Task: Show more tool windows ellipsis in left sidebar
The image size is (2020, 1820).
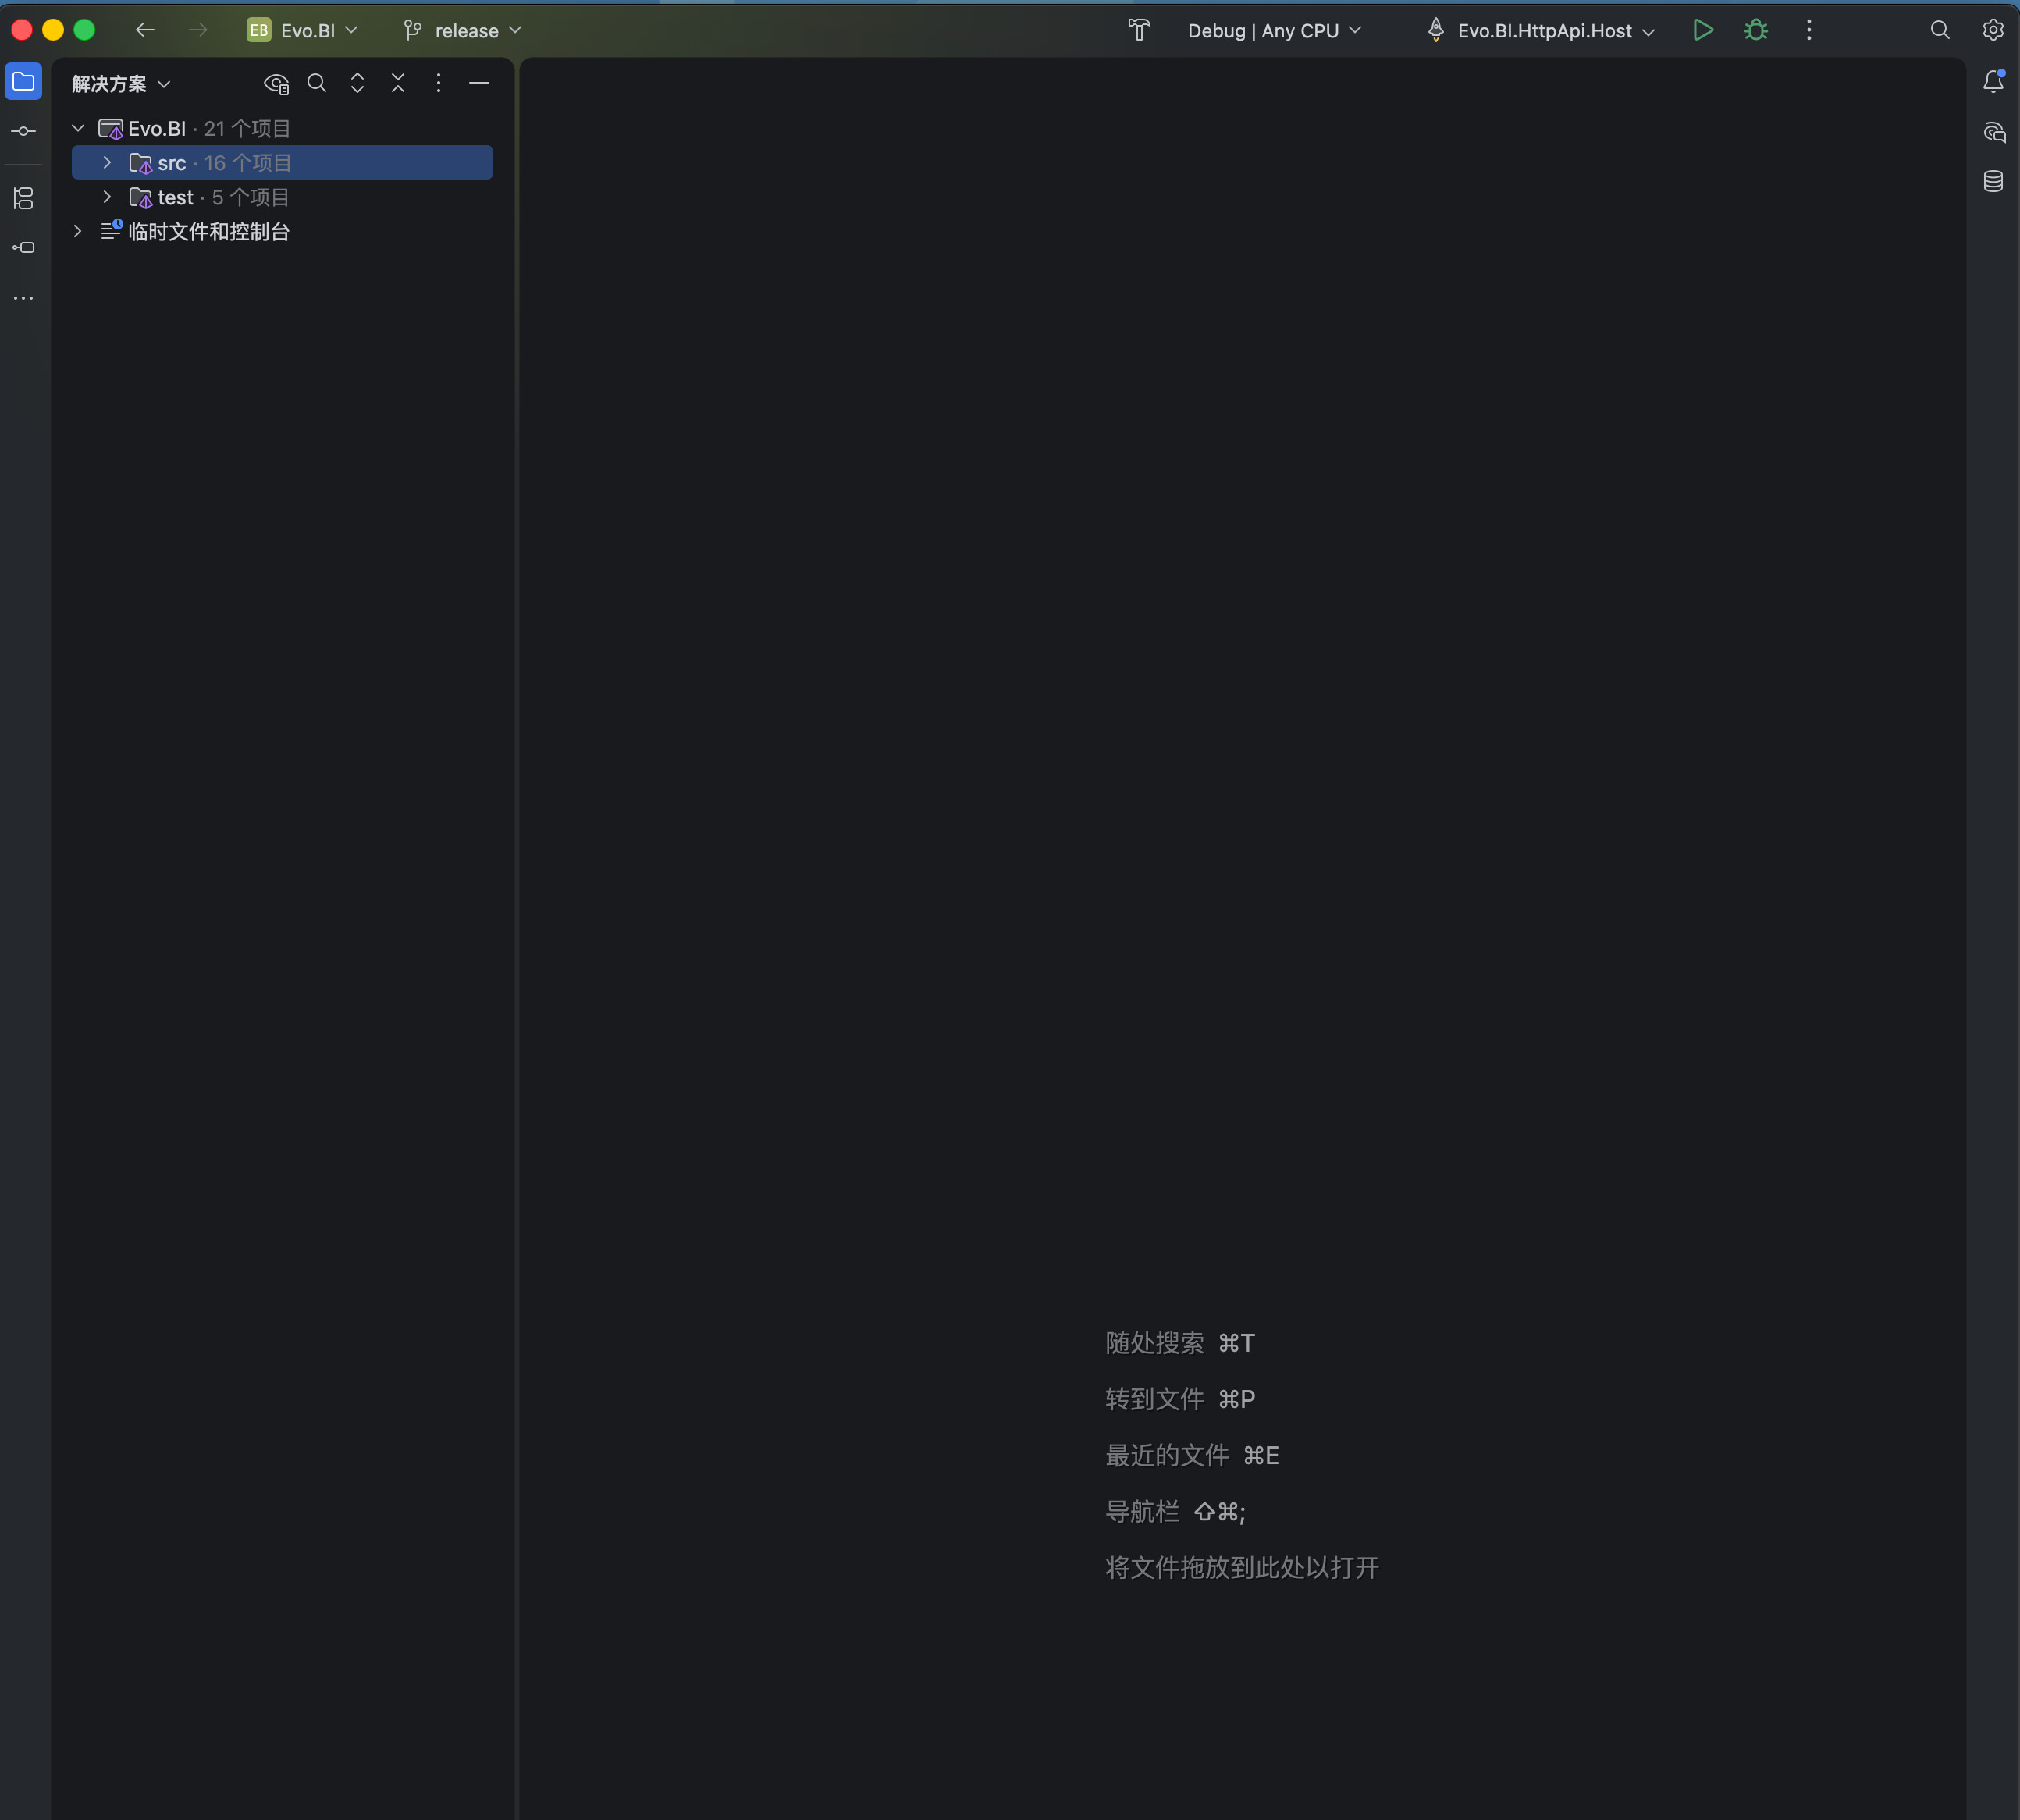Action: (x=23, y=298)
